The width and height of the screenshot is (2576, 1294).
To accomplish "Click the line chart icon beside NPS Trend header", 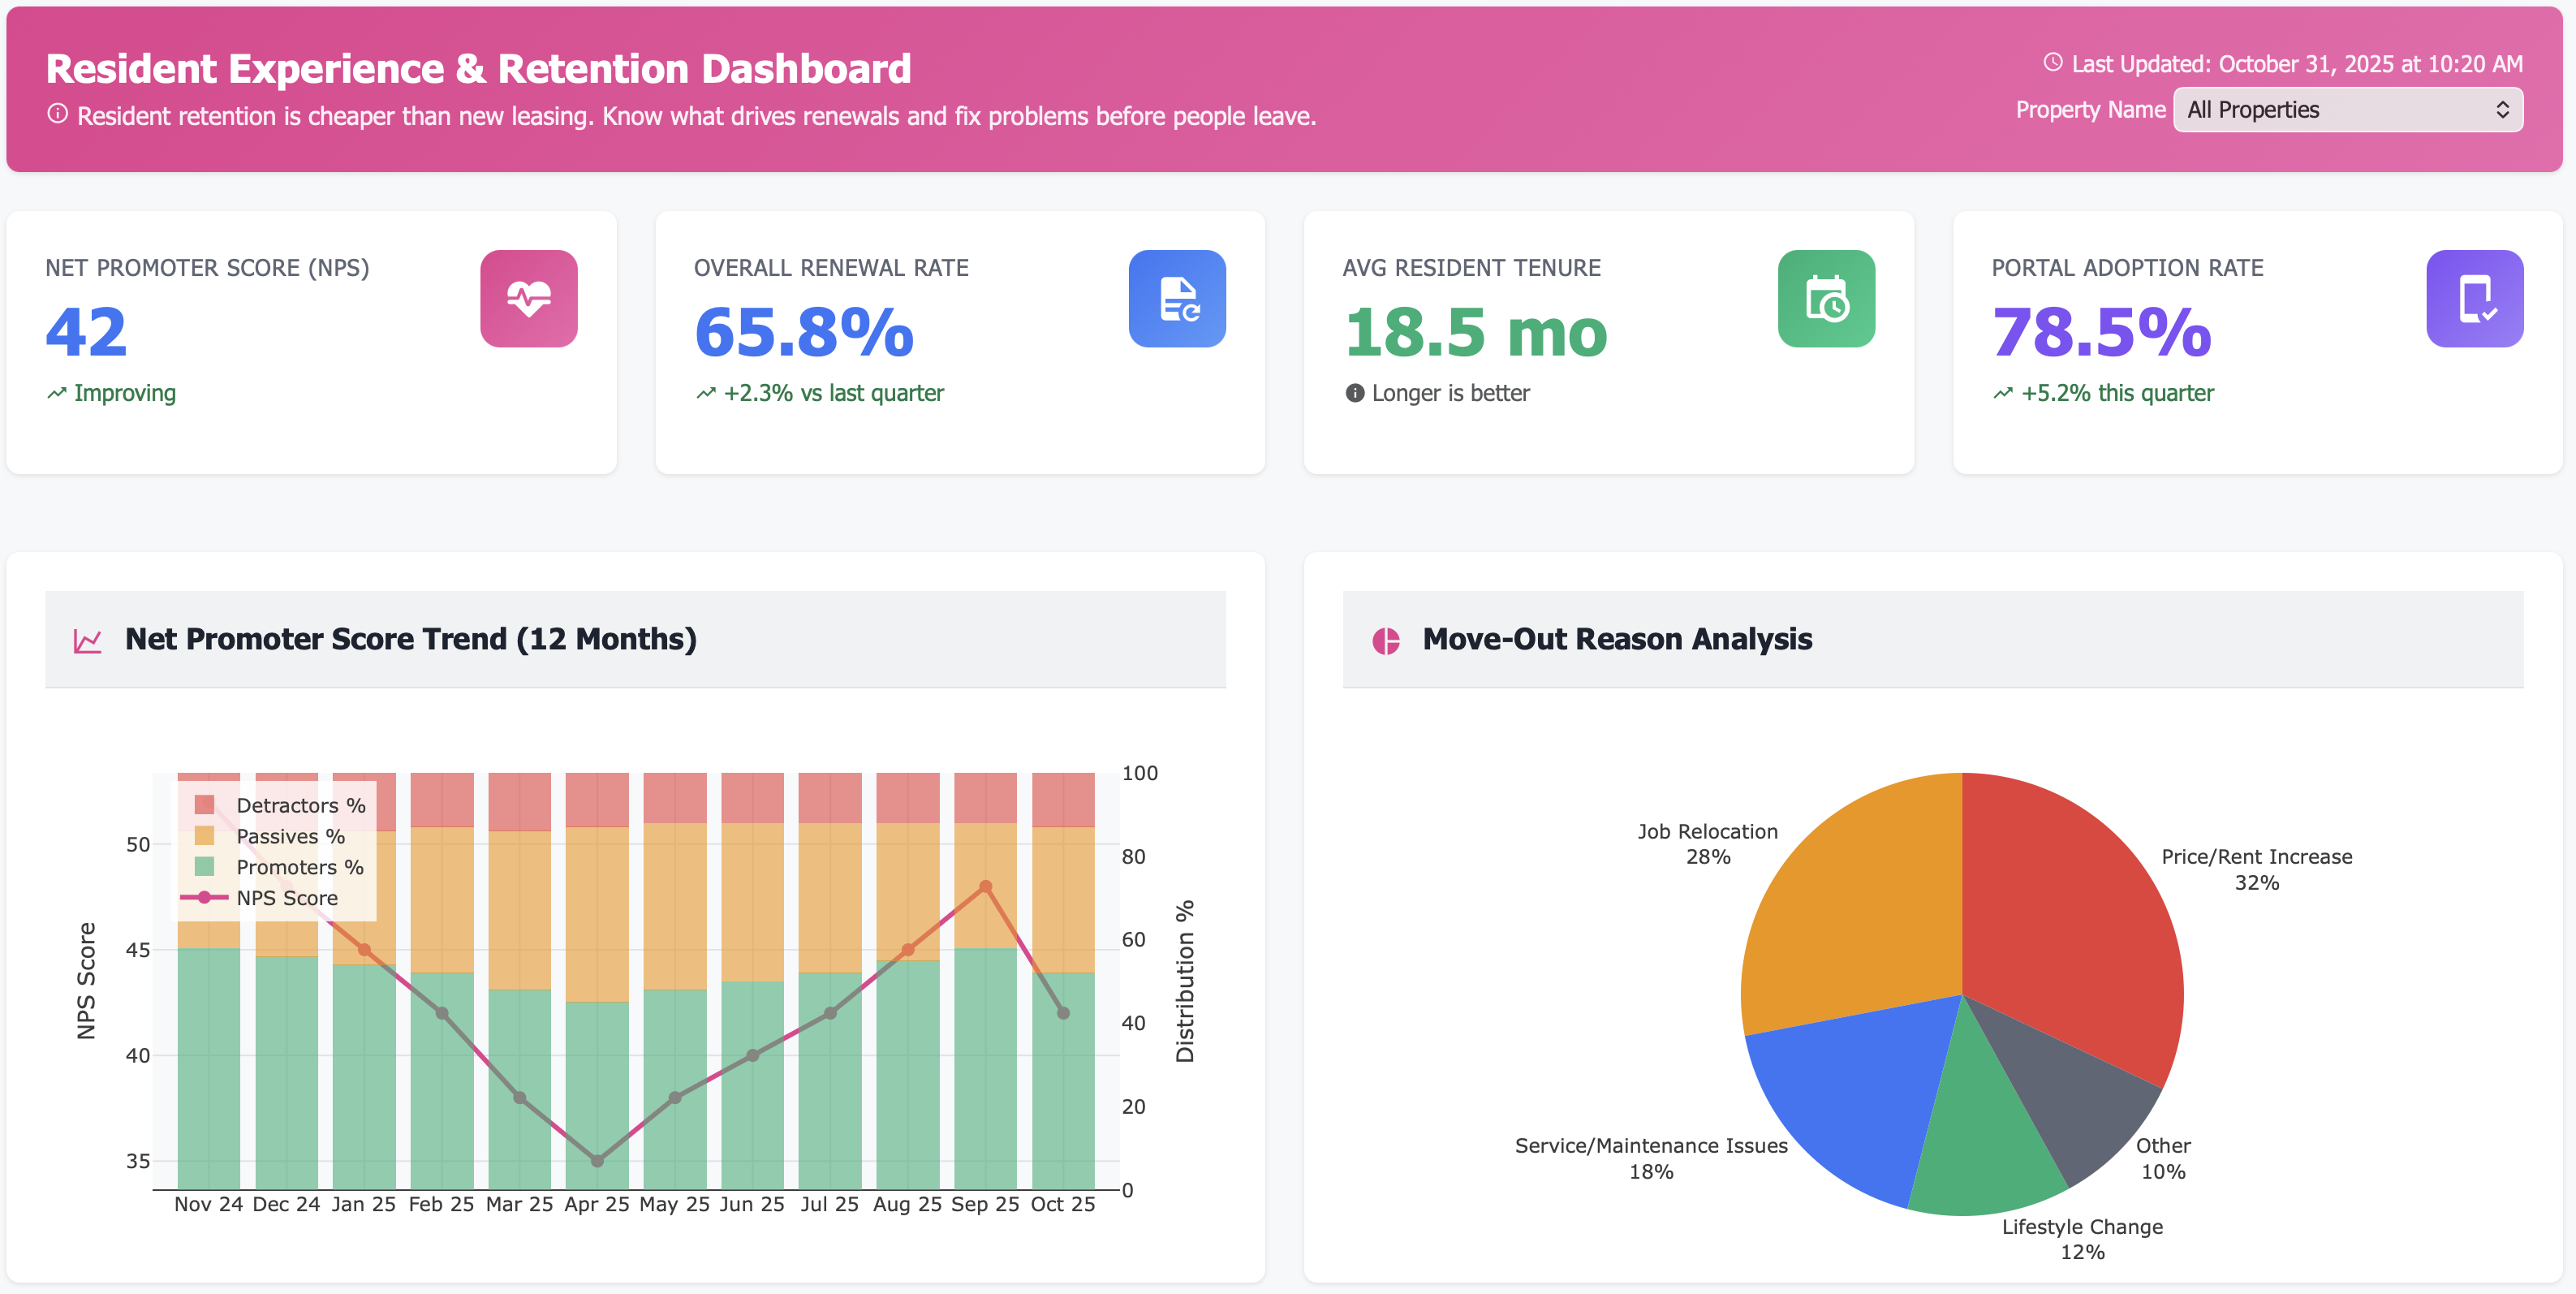I will click(87, 639).
